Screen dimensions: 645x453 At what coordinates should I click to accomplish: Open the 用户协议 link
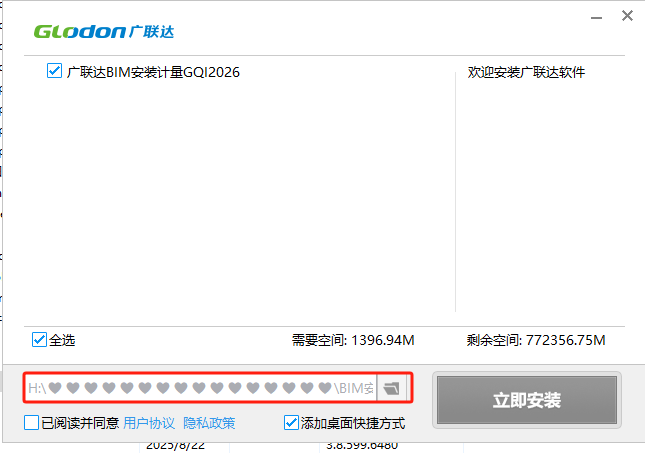(x=149, y=423)
